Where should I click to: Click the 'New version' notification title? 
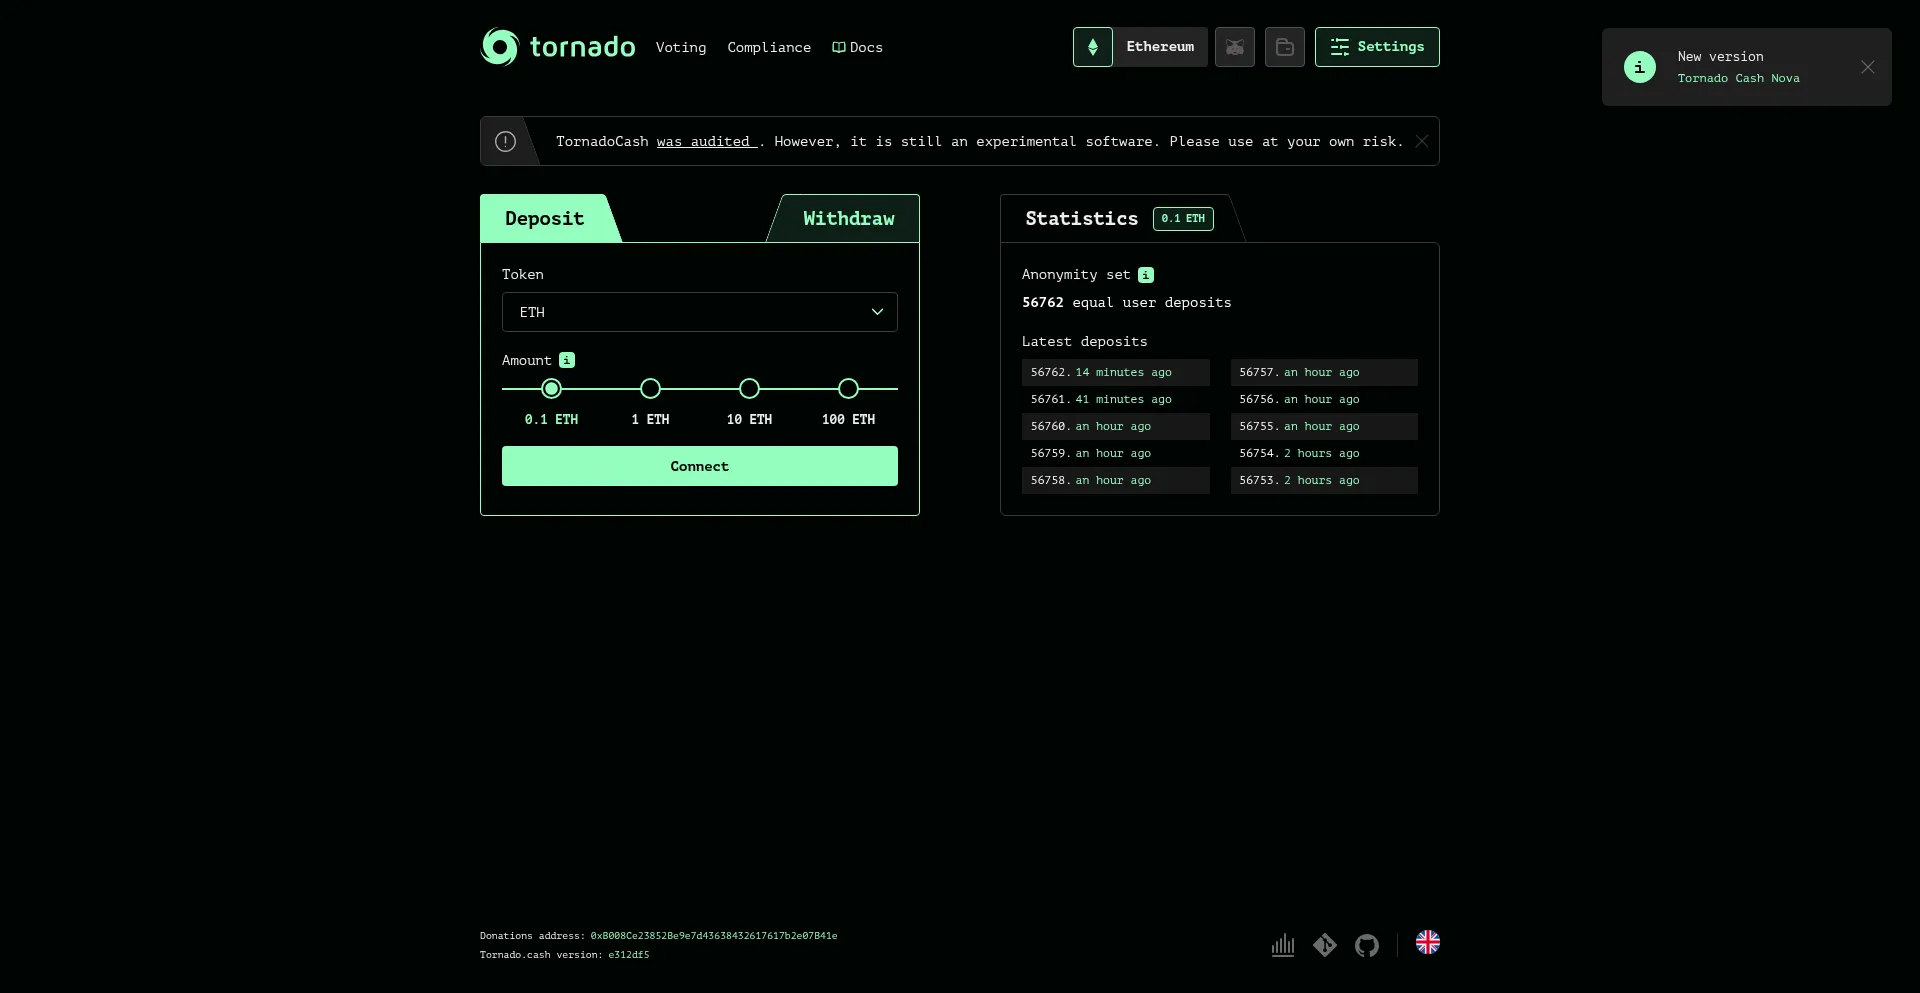[x=1721, y=57]
